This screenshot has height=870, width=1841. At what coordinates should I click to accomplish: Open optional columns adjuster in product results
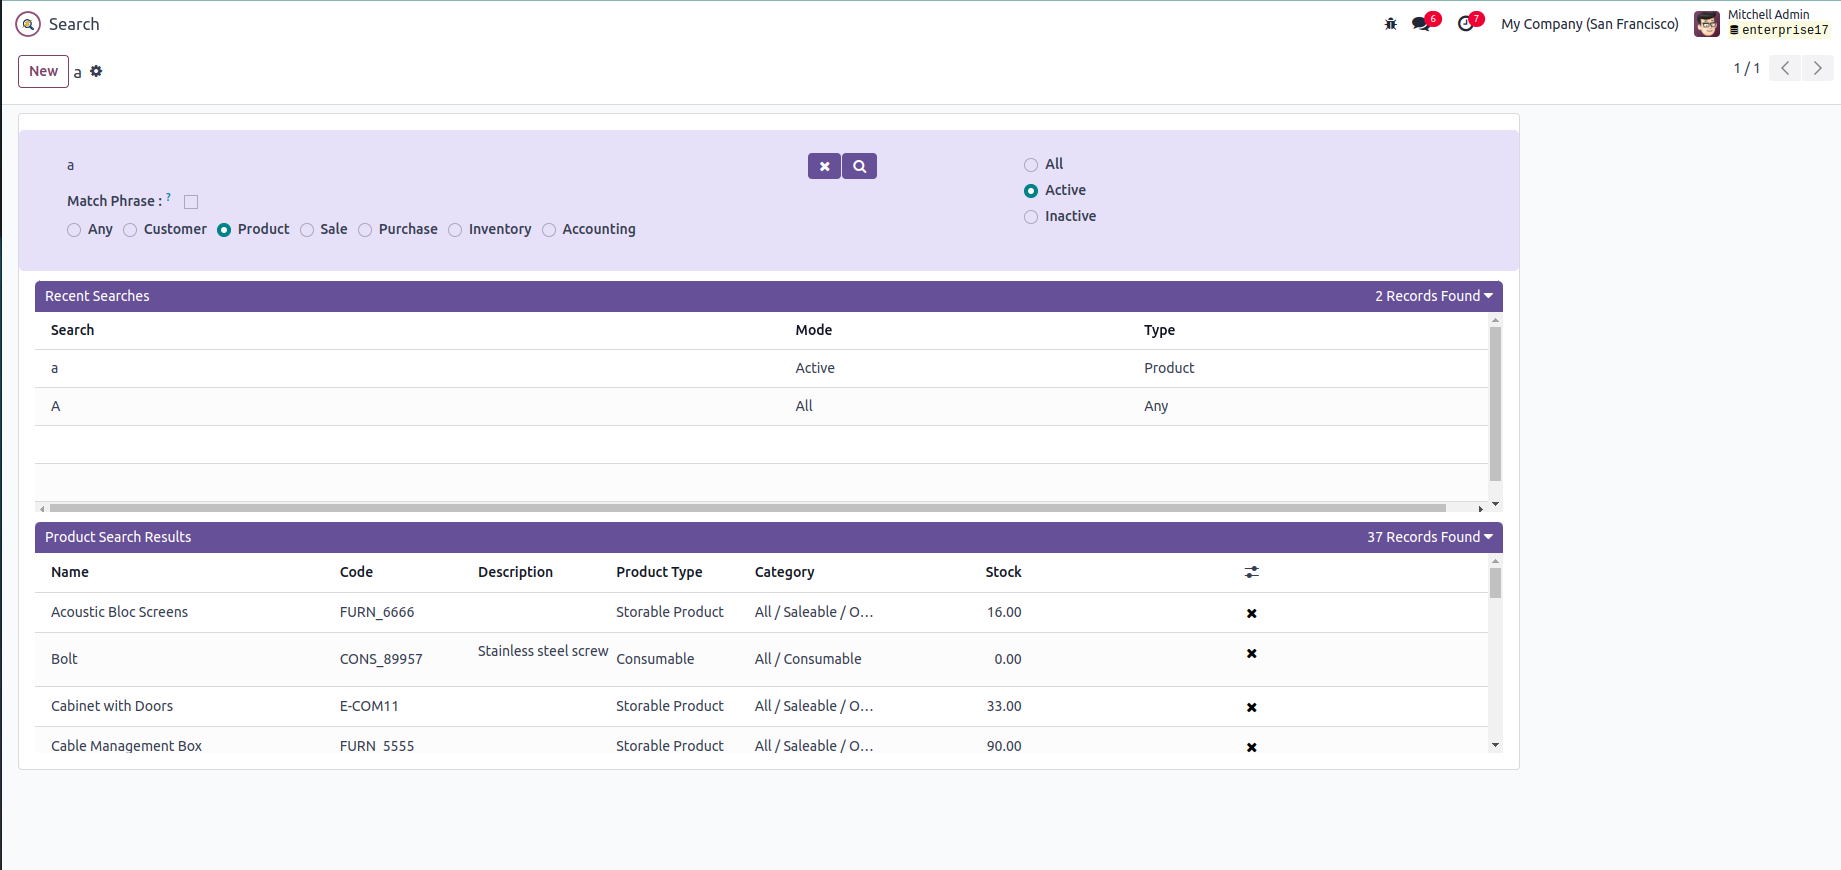point(1251,572)
